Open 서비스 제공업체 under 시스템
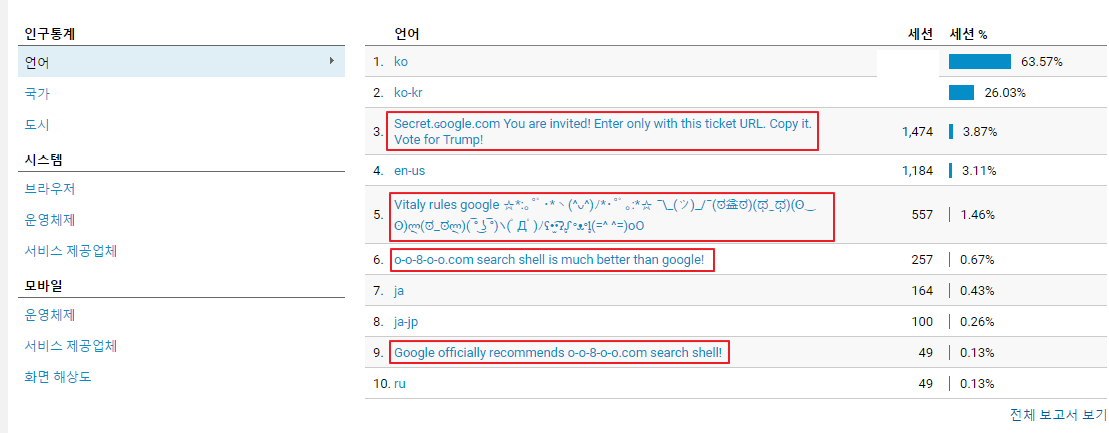The width and height of the screenshot is (1109, 433). coord(70,250)
